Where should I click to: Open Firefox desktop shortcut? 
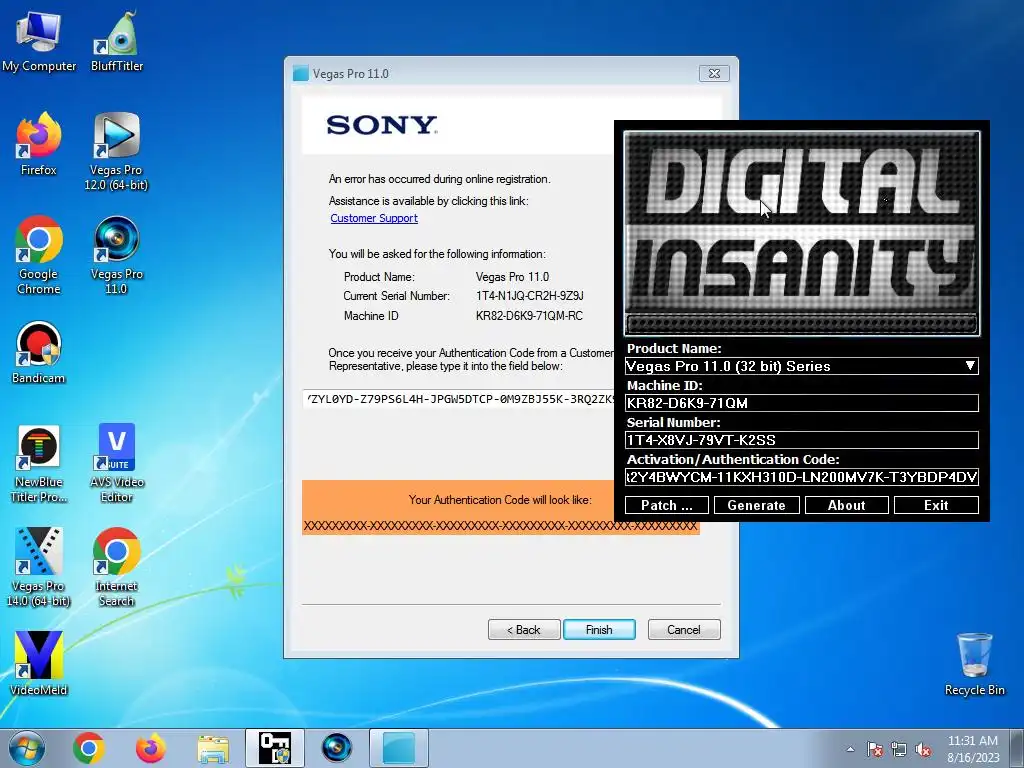coord(39,144)
